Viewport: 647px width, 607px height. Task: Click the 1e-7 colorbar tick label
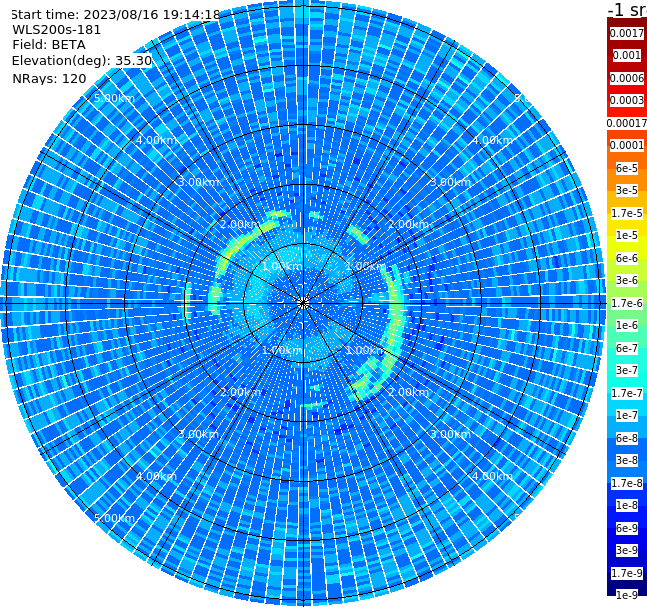click(627, 415)
